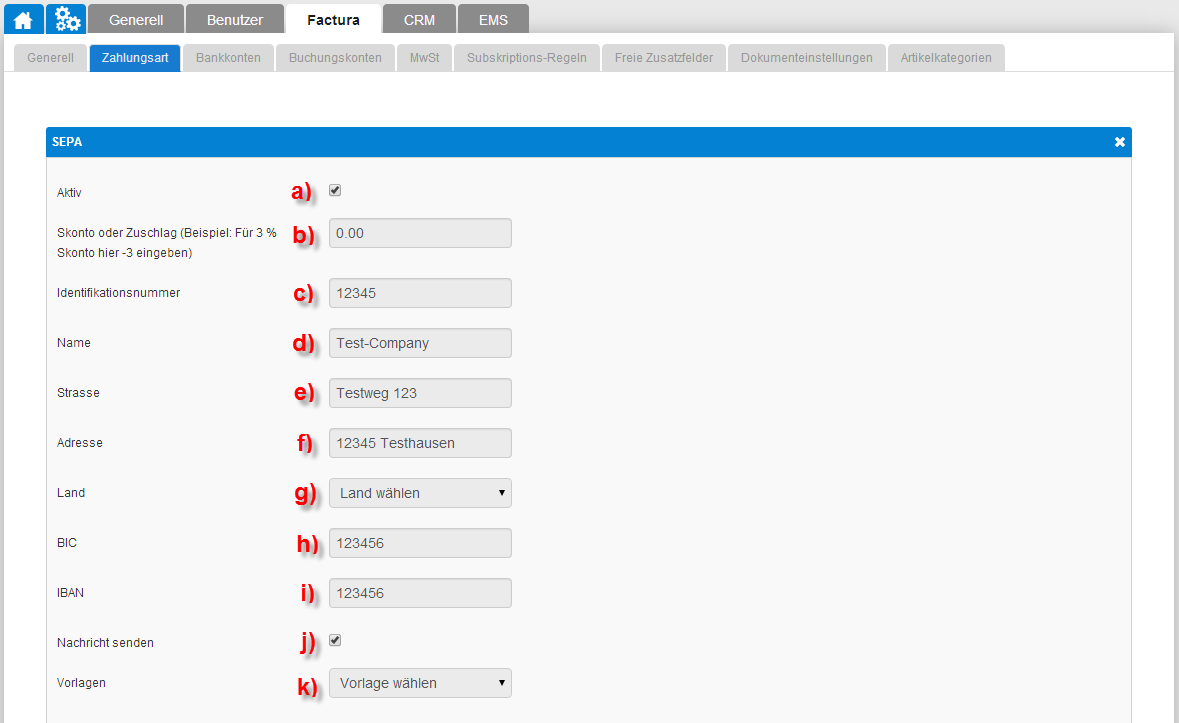
Task: Open the home icon tab
Action: [x=23, y=20]
